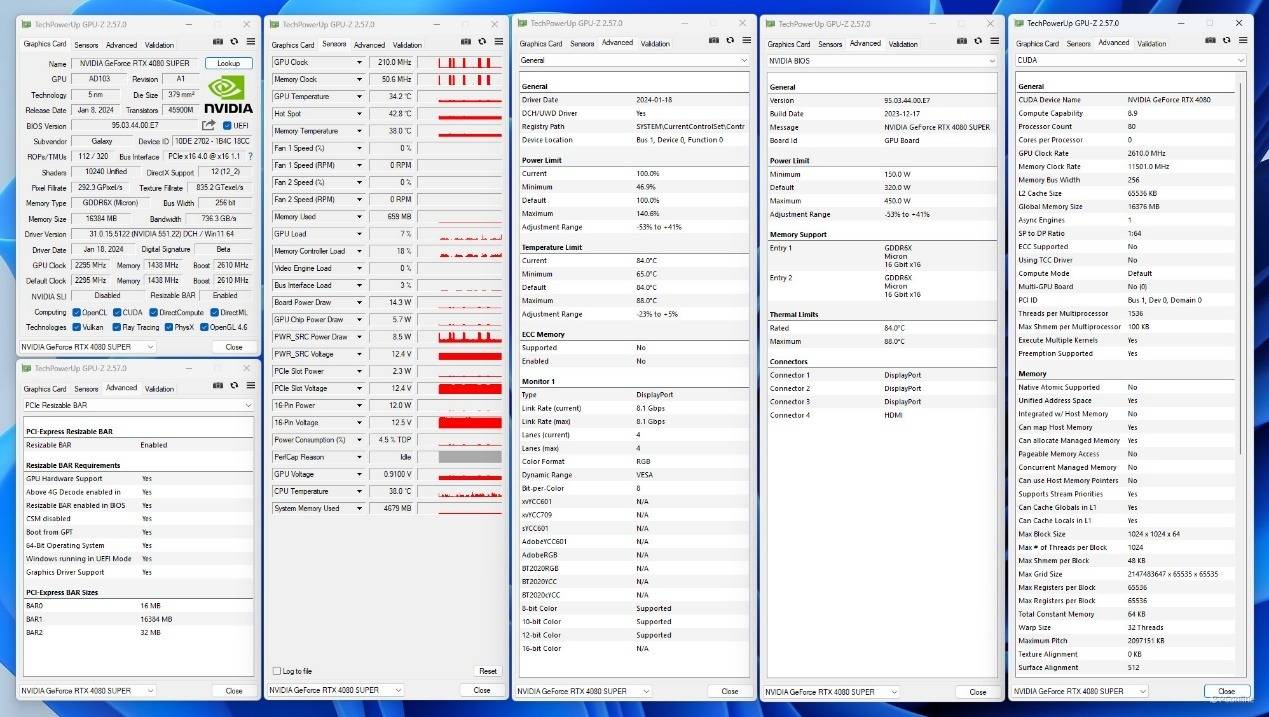This screenshot has width=1269, height=717.
Task: Open Validation tab in the NVIDIA BIOS window
Action: point(903,44)
